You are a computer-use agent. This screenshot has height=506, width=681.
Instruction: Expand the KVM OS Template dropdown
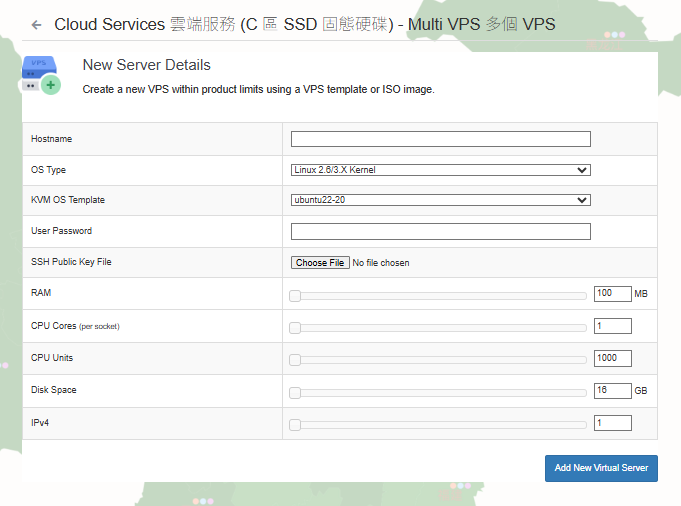coord(440,200)
